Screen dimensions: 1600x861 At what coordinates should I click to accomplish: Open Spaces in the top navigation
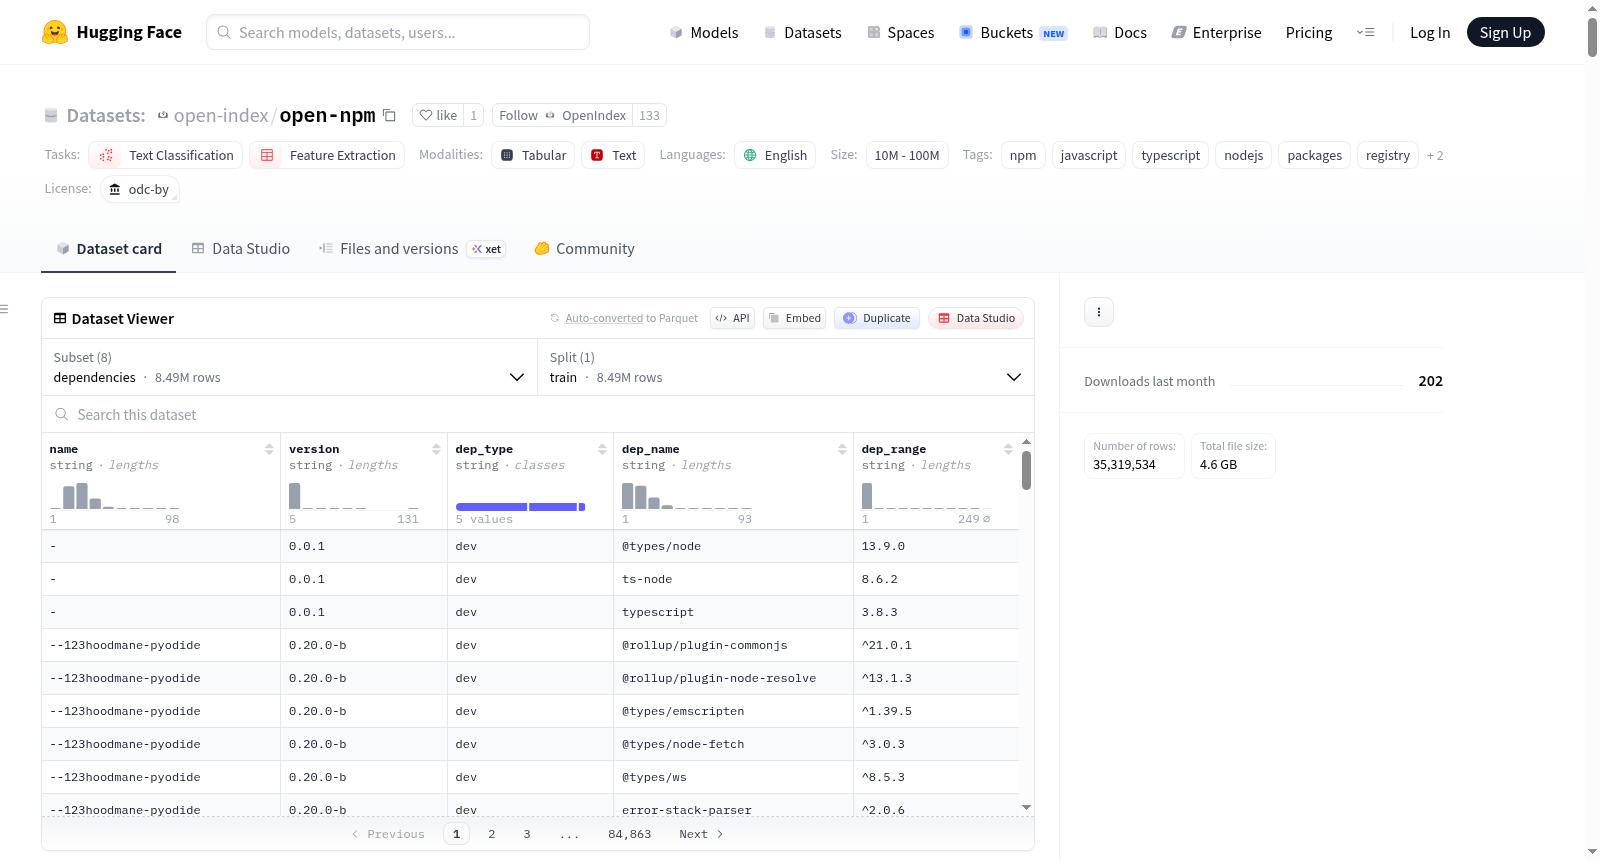tap(901, 32)
